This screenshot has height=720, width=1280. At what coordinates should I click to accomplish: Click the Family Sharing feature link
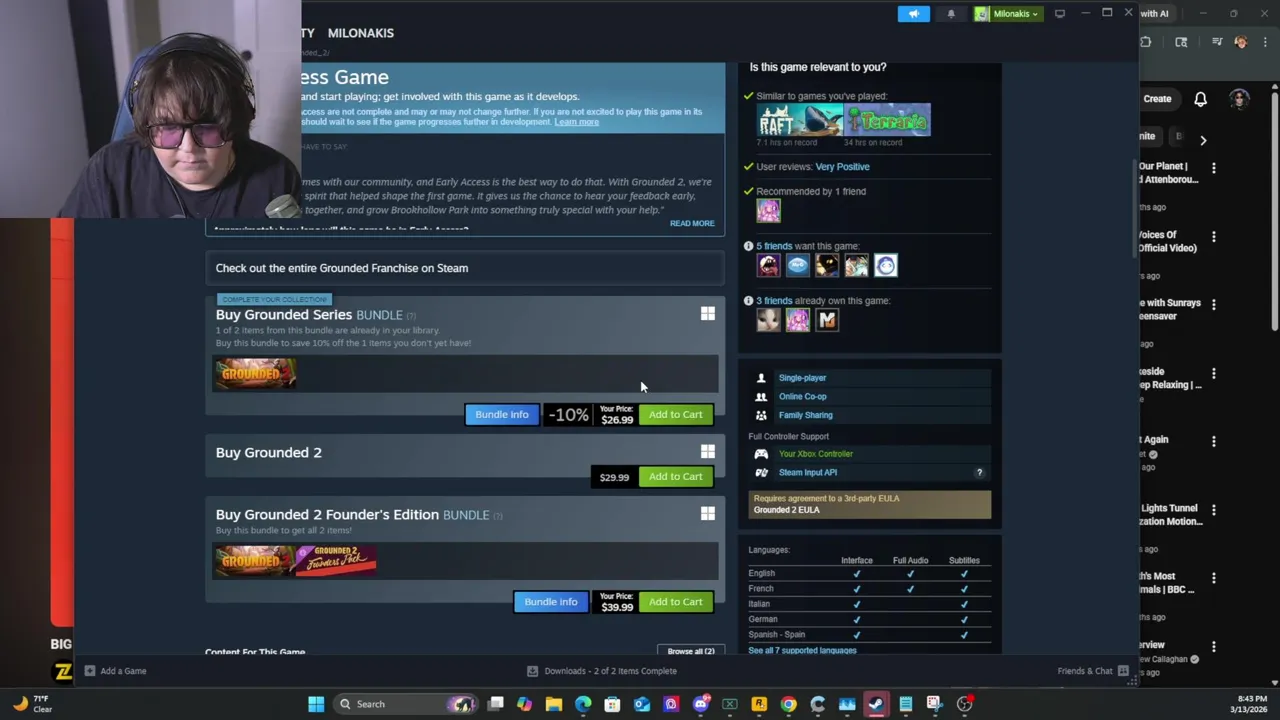point(806,415)
